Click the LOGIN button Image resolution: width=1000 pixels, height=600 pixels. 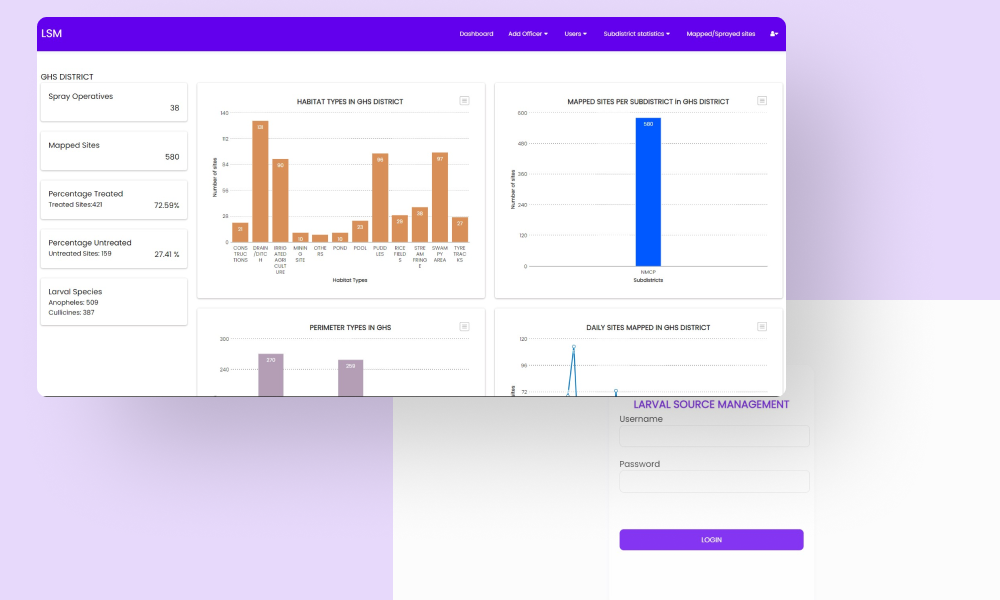point(711,539)
